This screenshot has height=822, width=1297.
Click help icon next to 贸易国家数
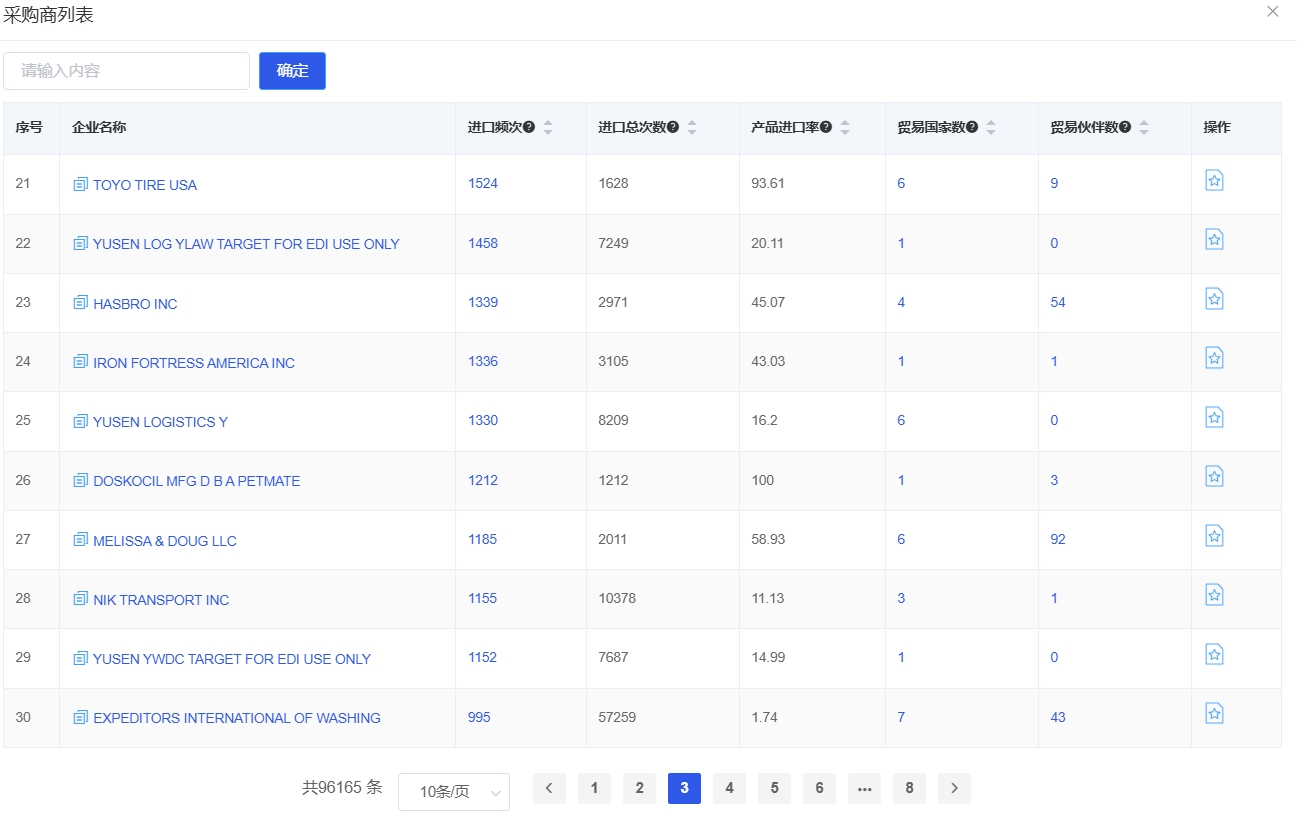tap(972, 128)
